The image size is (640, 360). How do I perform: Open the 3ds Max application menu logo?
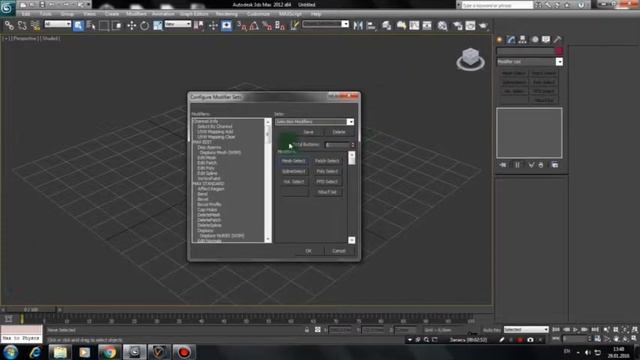[7, 7]
